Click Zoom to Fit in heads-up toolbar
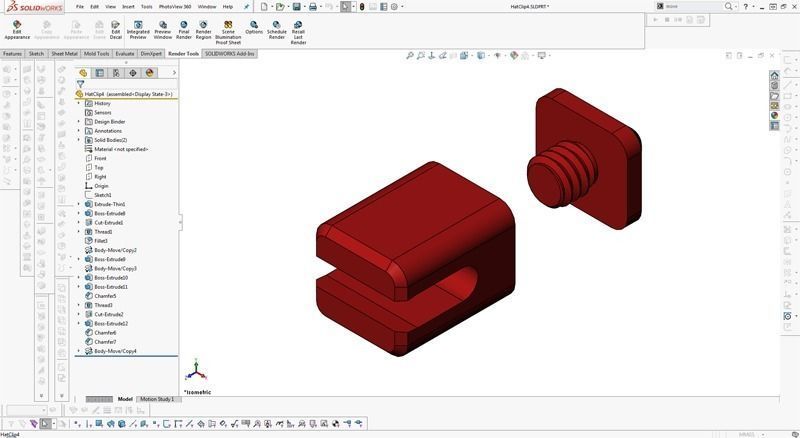 (x=410, y=56)
